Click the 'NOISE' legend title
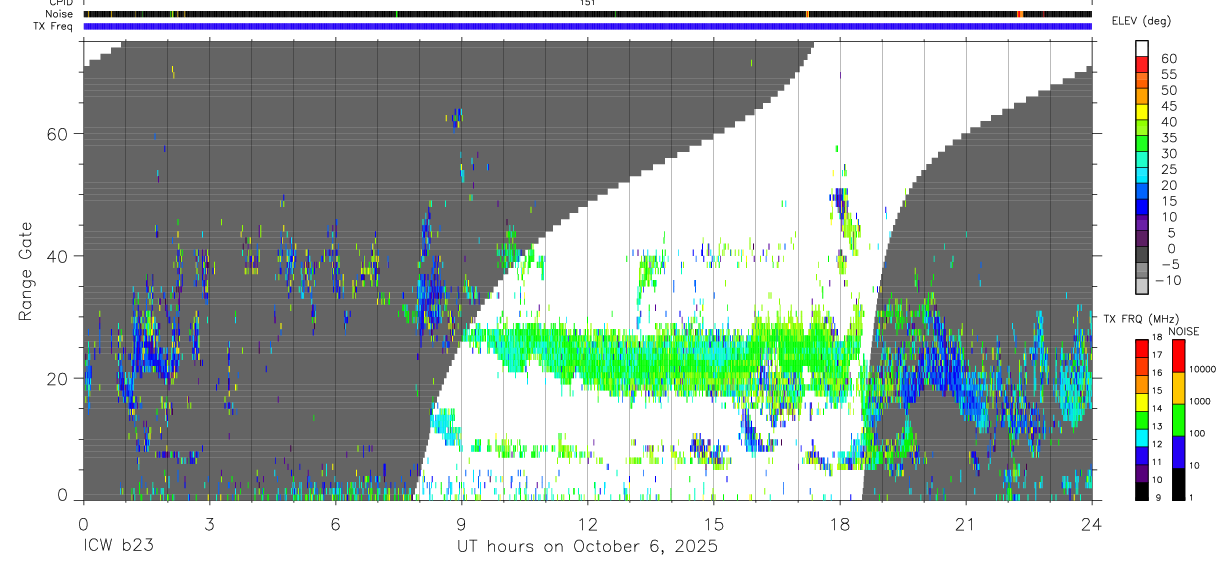The image size is (1228, 567). (x=1183, y=331)
